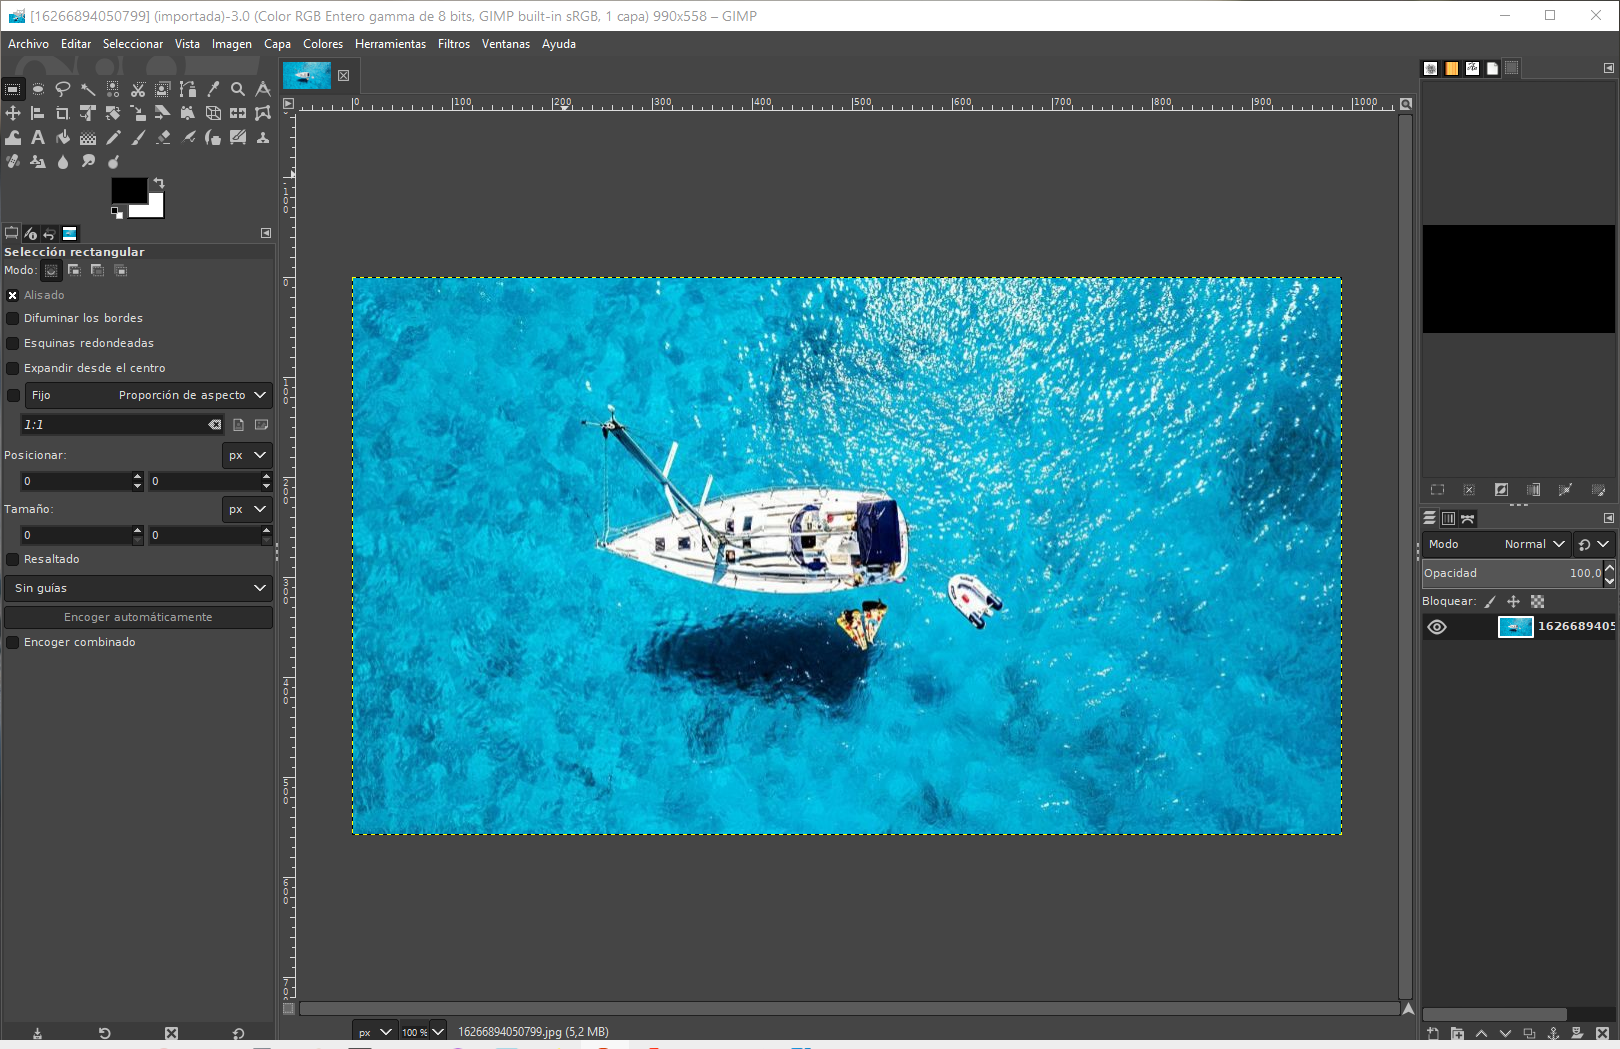Open the Filtros menu

453,44
